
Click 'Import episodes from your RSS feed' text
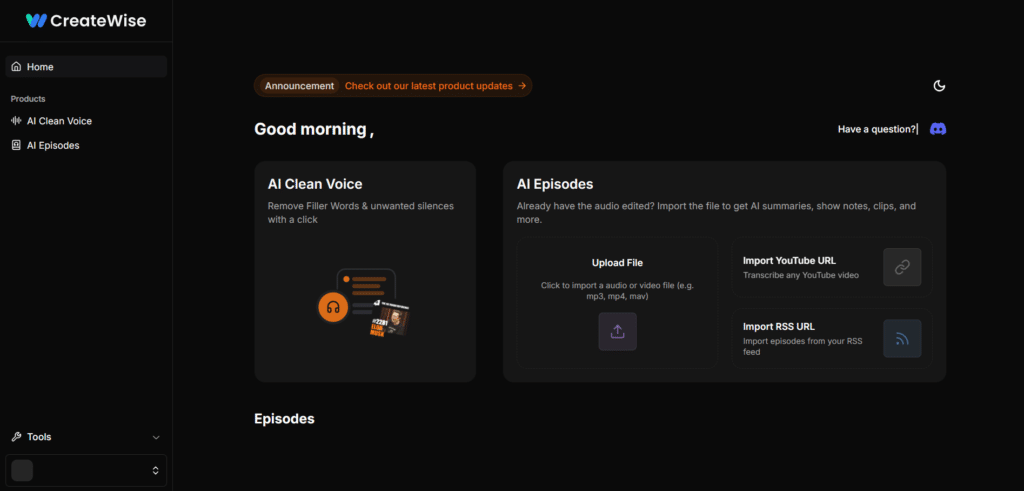coord(803,346)
